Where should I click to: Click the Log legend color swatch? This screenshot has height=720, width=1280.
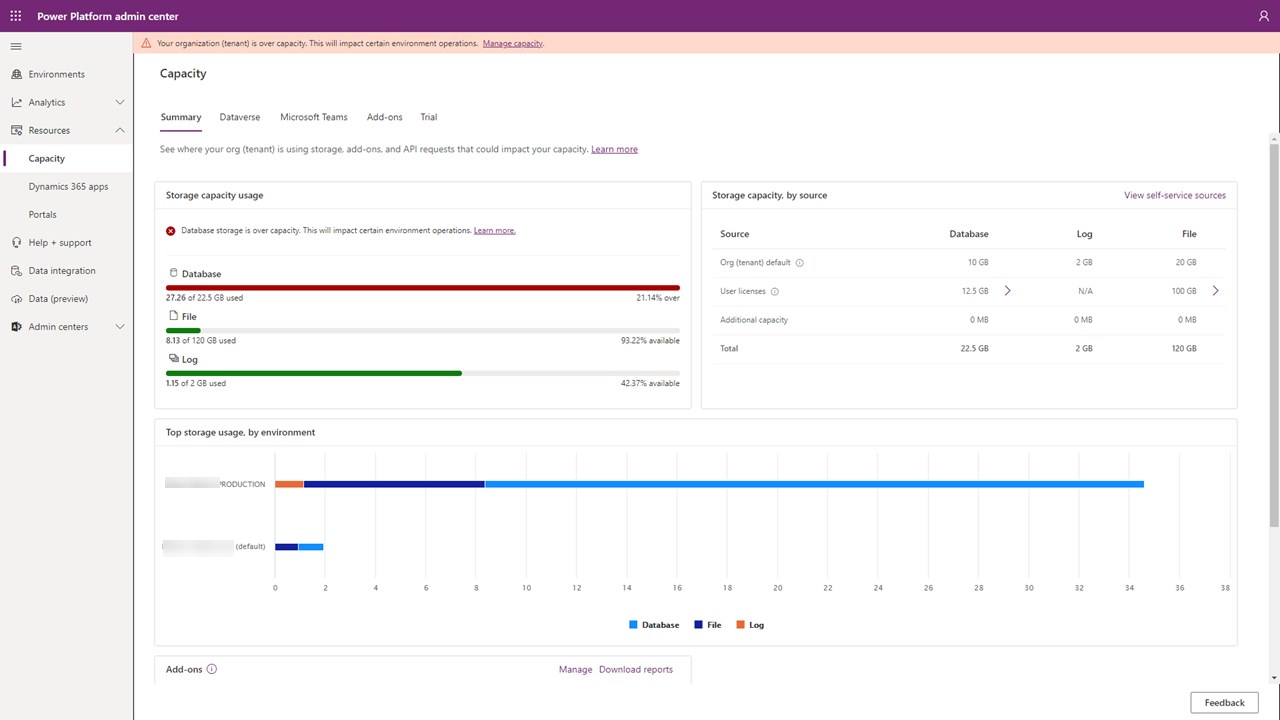740,625
